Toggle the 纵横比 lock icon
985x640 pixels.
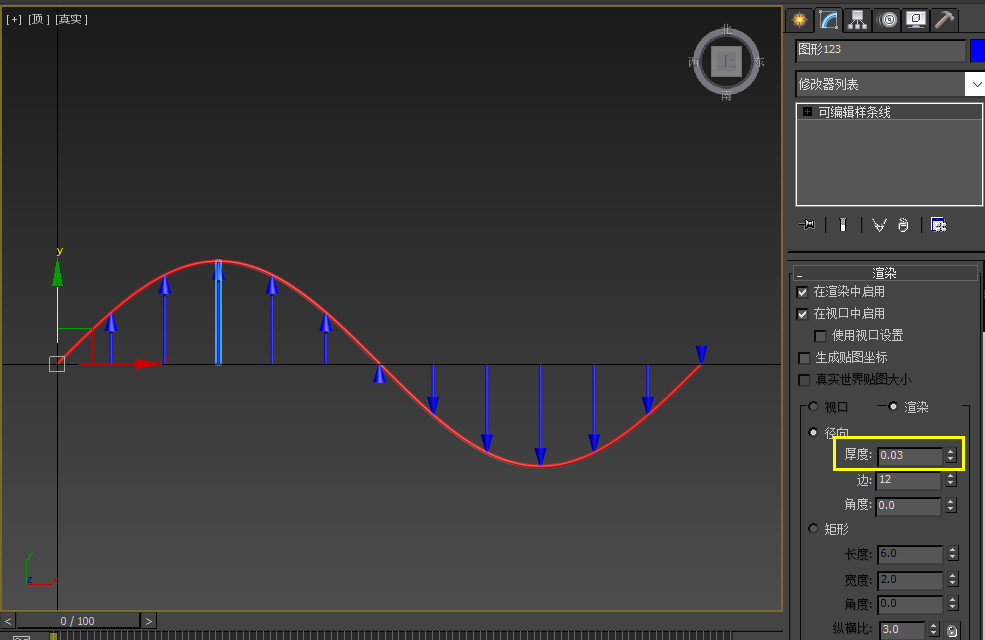pyautogui.click(x=952, y=631)
